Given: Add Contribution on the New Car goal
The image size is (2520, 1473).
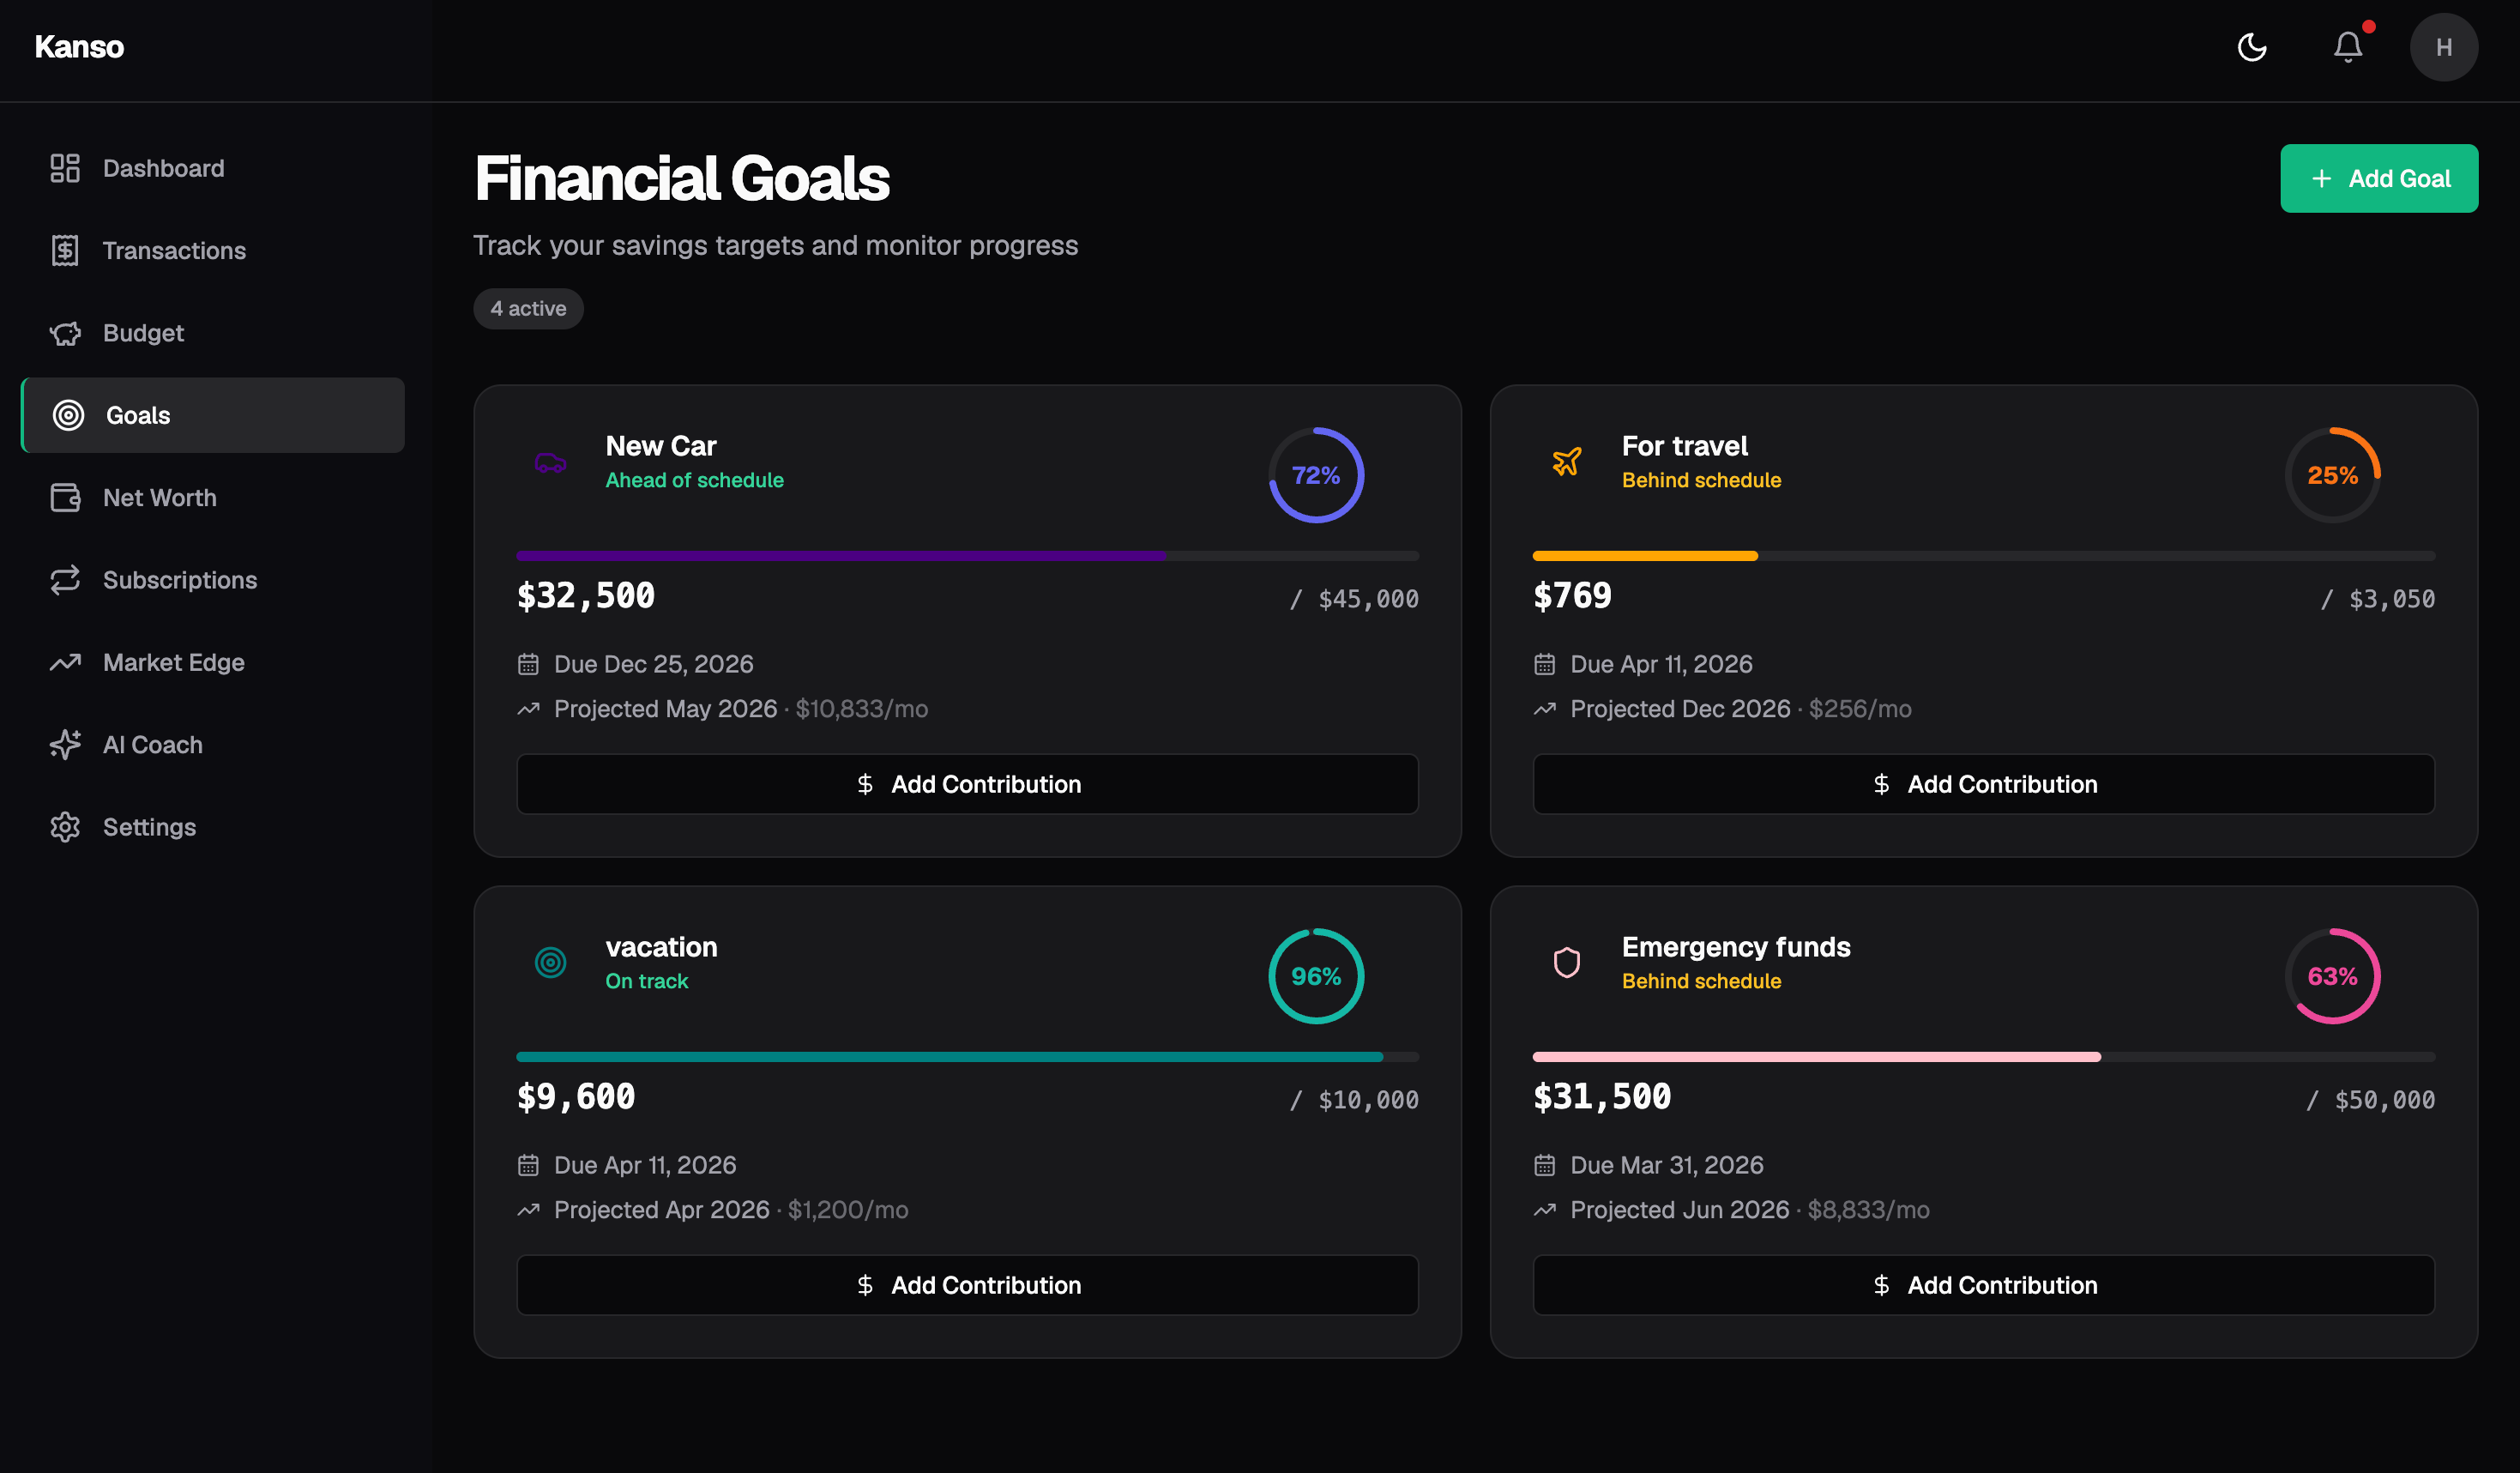Looking at the screenshot, I should [966, 784].
